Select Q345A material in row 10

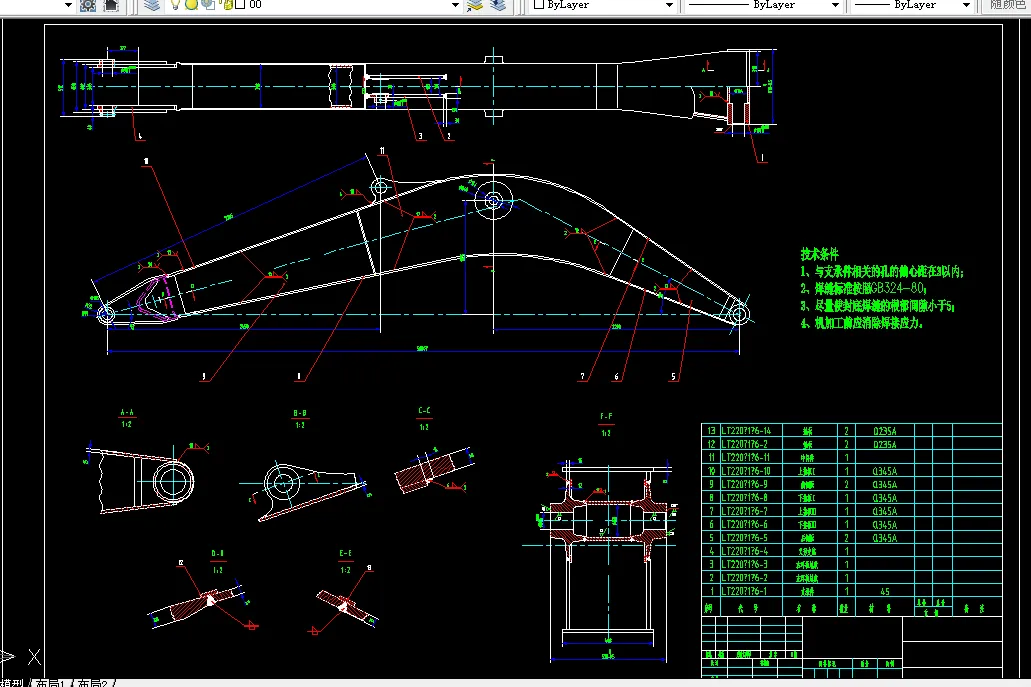[x=884, y=471]
